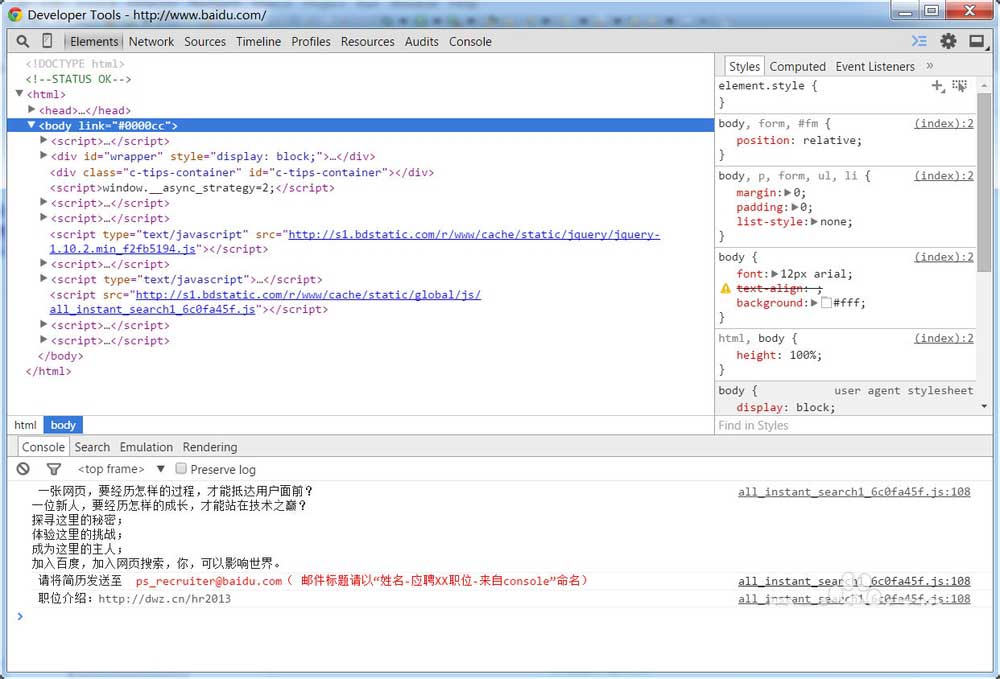The height and width of the screenshot is (679, 1000).
Task: Click the show console drawer icon
Action: [x=919, y=41]
